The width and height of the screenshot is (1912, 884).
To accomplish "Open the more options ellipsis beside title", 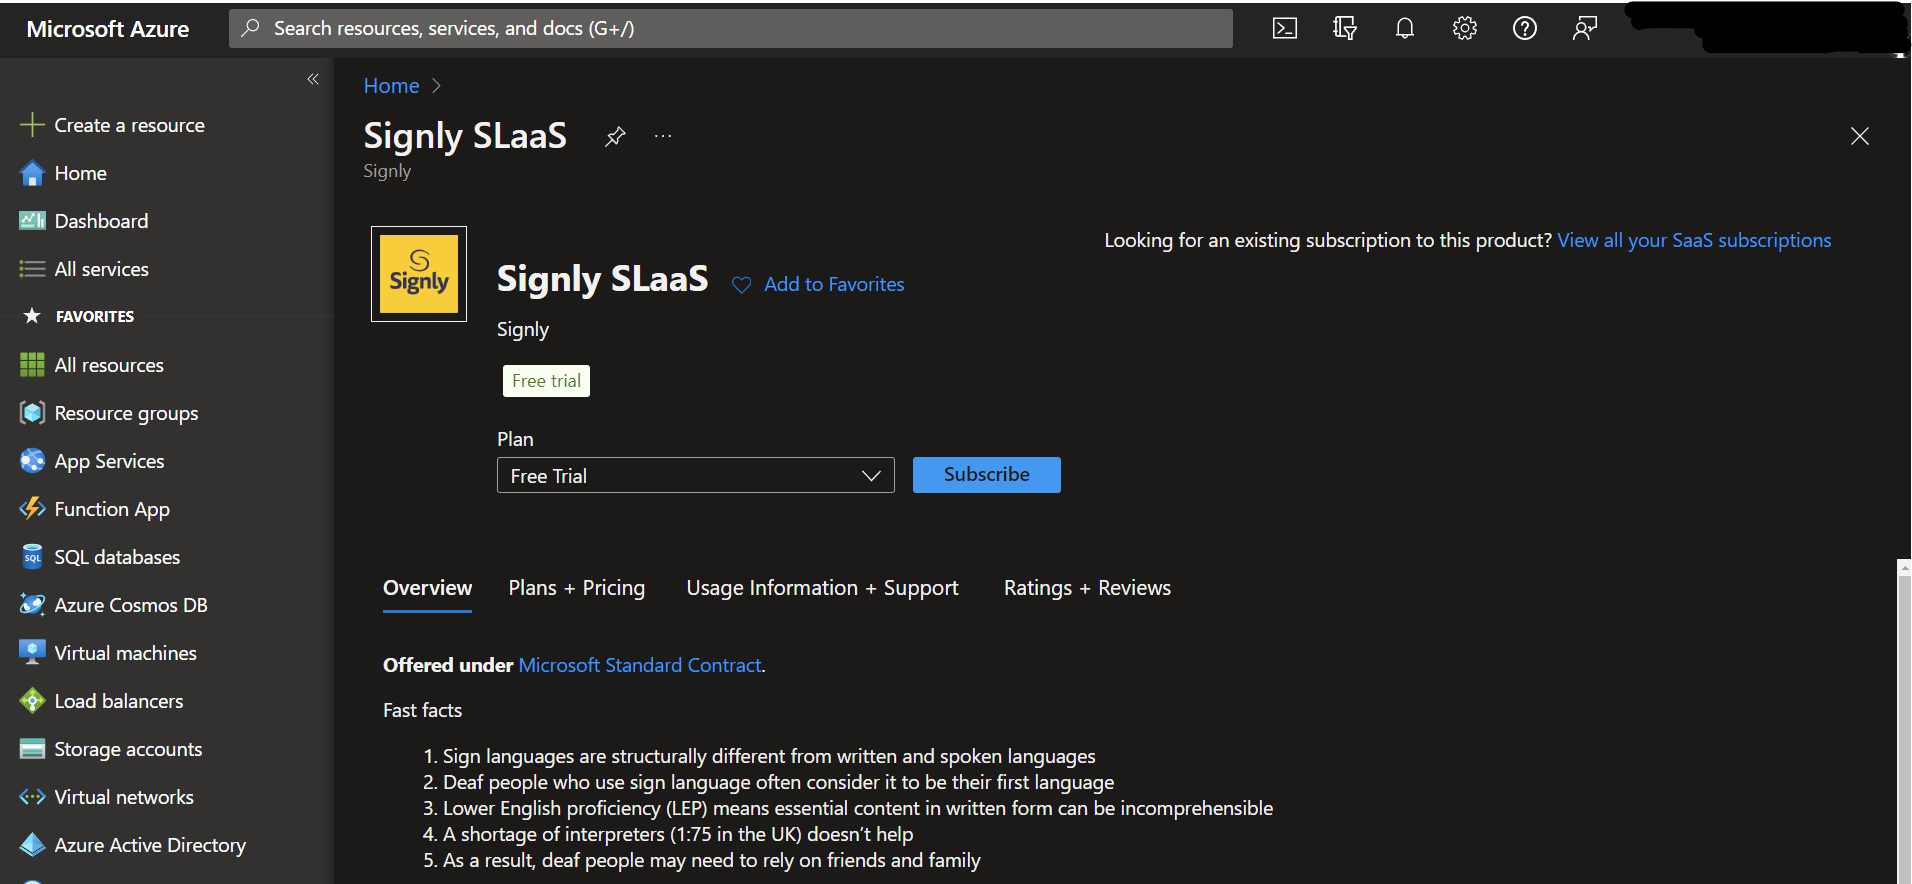I will tap(663, 136).
